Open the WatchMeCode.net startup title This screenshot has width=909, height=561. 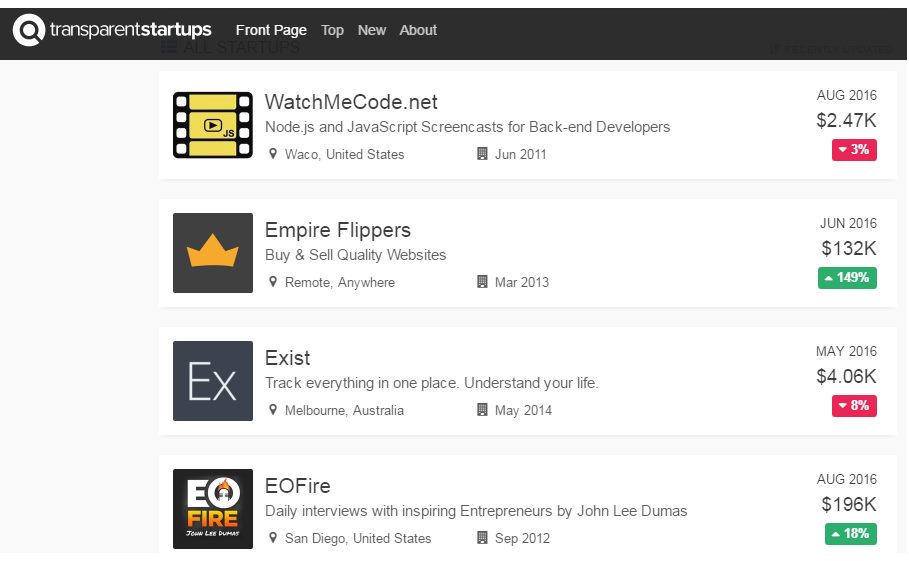(x=351, y=102)
